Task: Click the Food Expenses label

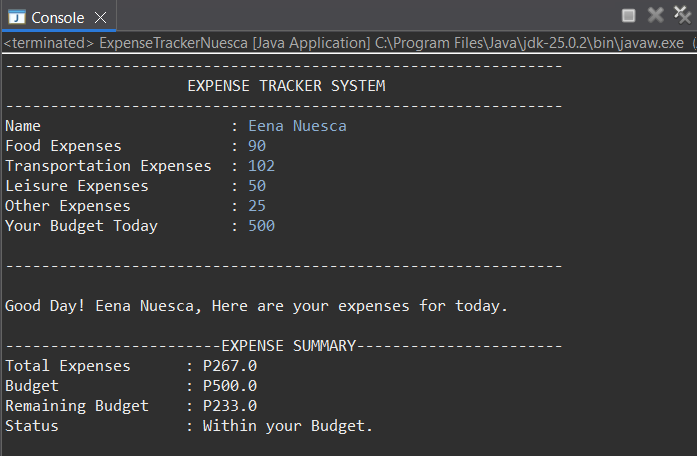Action: (63, 146)
